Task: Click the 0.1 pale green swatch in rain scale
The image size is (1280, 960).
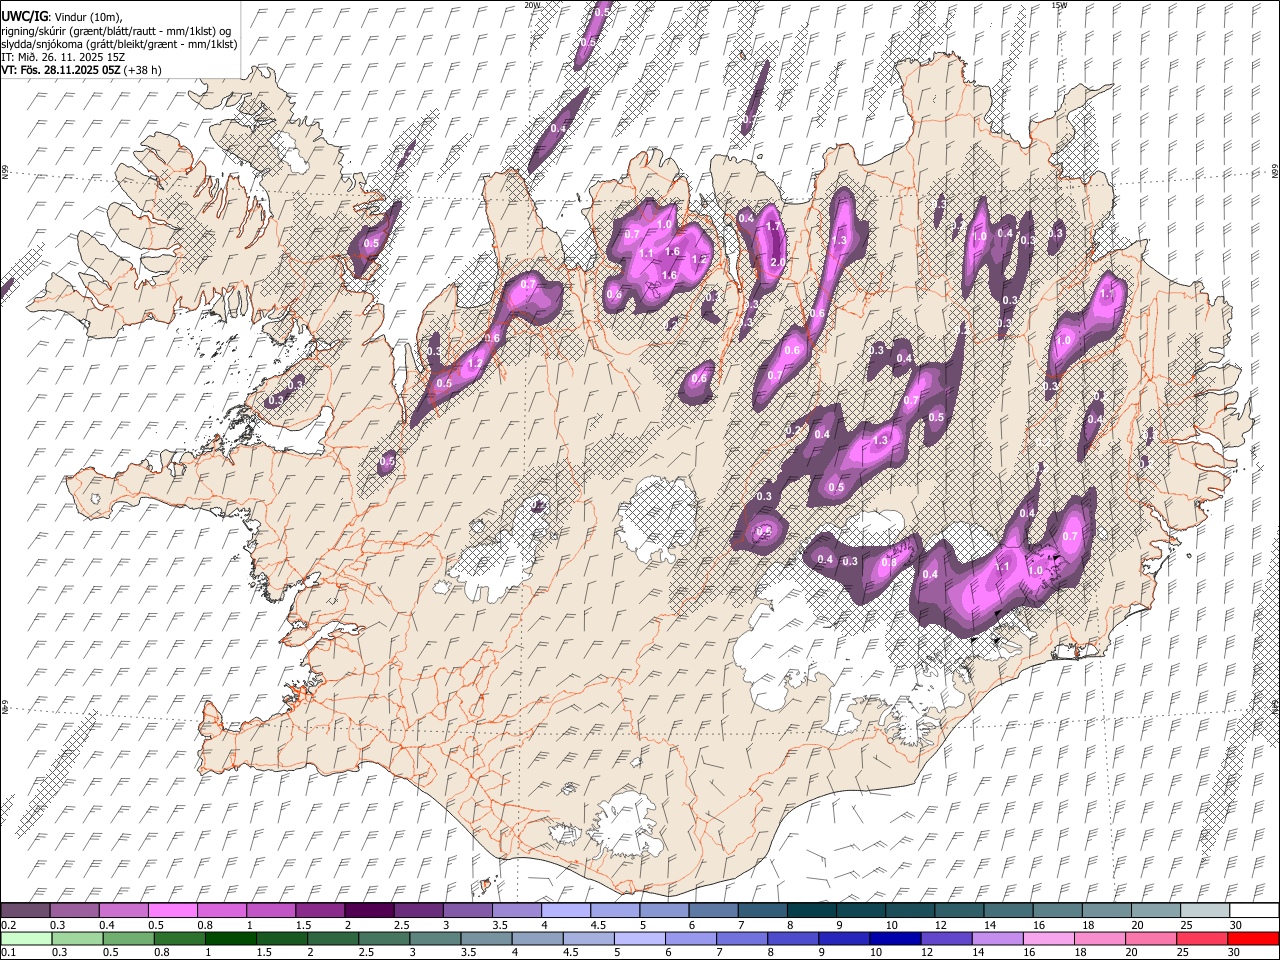Action: pos(26,939)
